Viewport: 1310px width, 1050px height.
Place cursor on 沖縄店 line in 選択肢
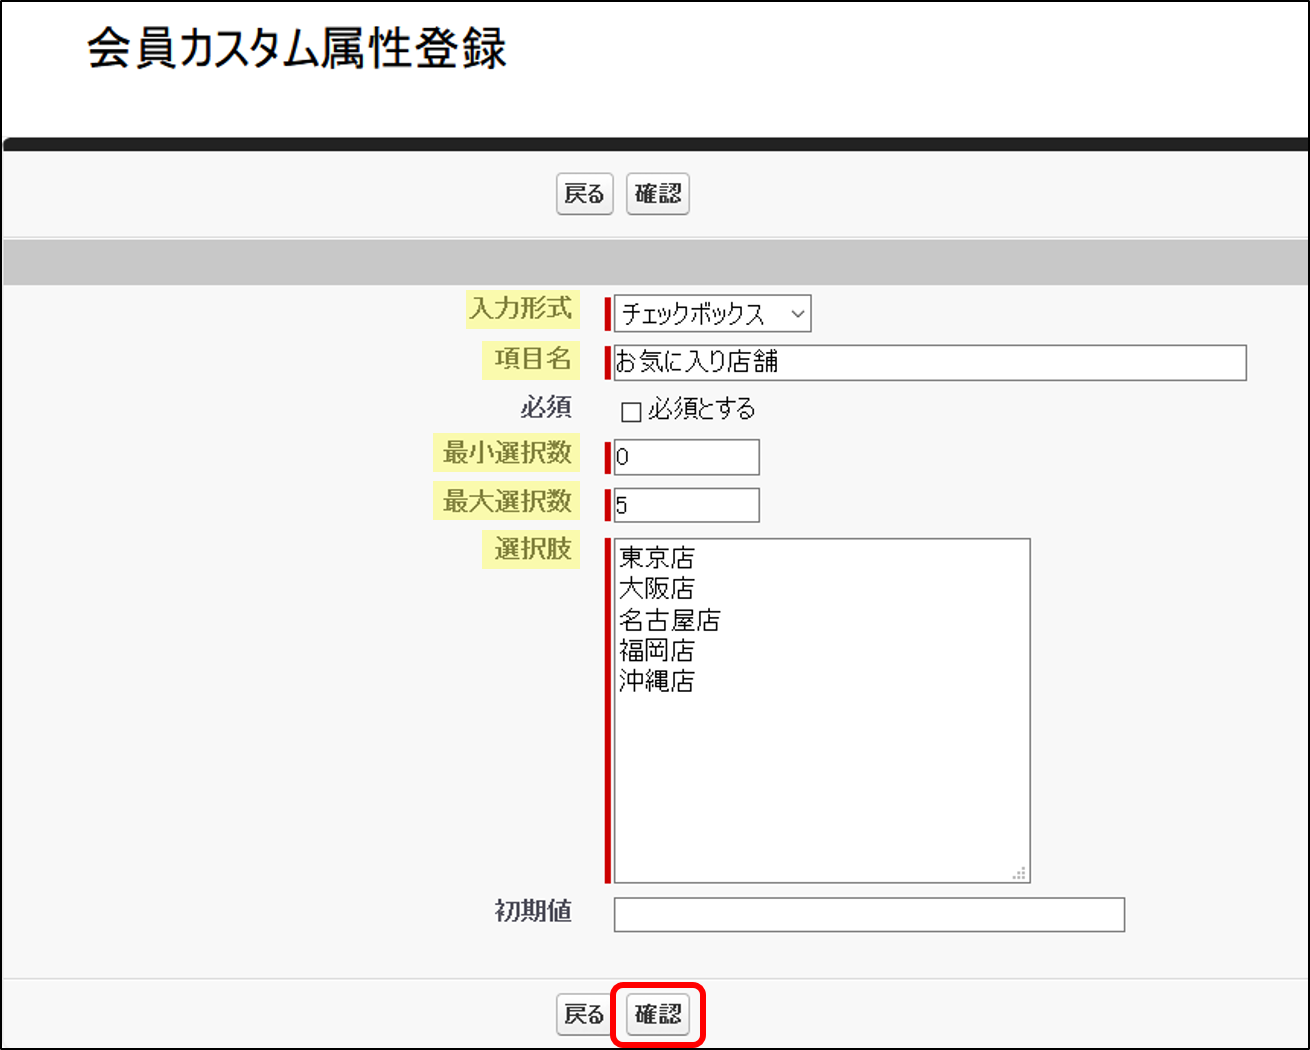(x=657, y=682)
